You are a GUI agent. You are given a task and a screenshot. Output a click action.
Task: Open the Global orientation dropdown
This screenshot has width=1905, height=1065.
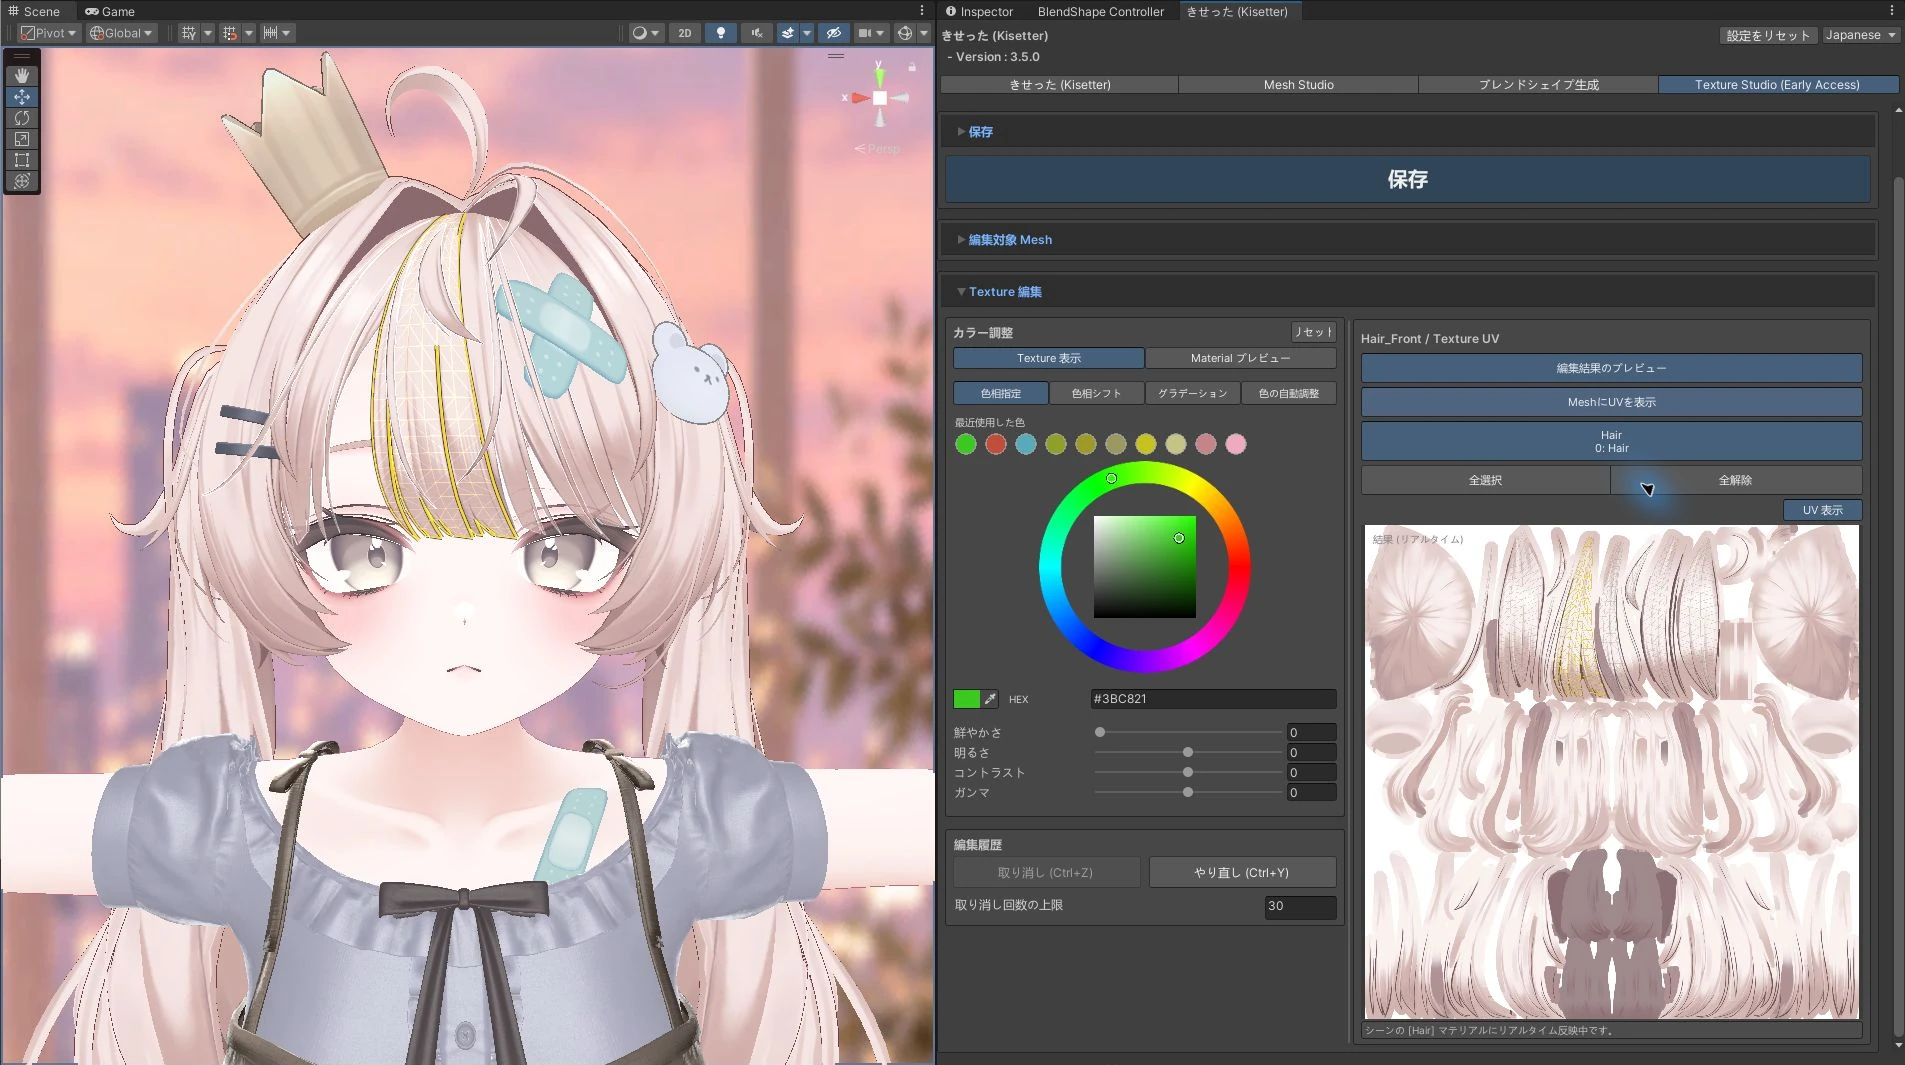coord(121,33)
